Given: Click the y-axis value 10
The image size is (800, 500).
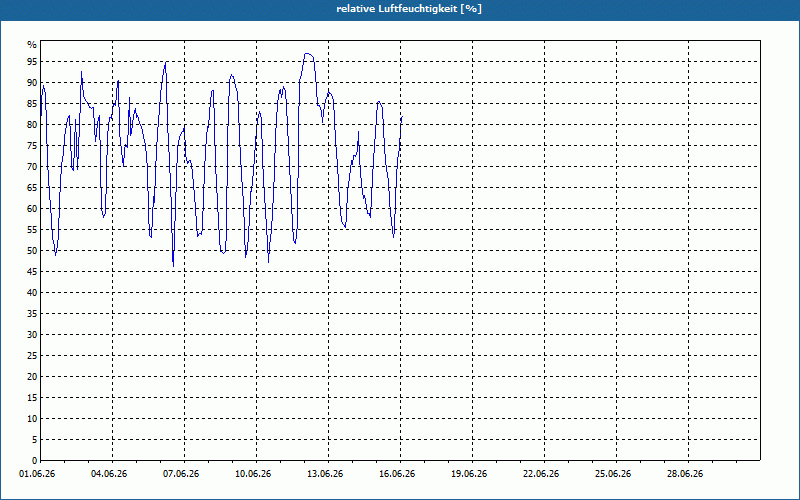Looking at the screenshot, I should [32, 418].
